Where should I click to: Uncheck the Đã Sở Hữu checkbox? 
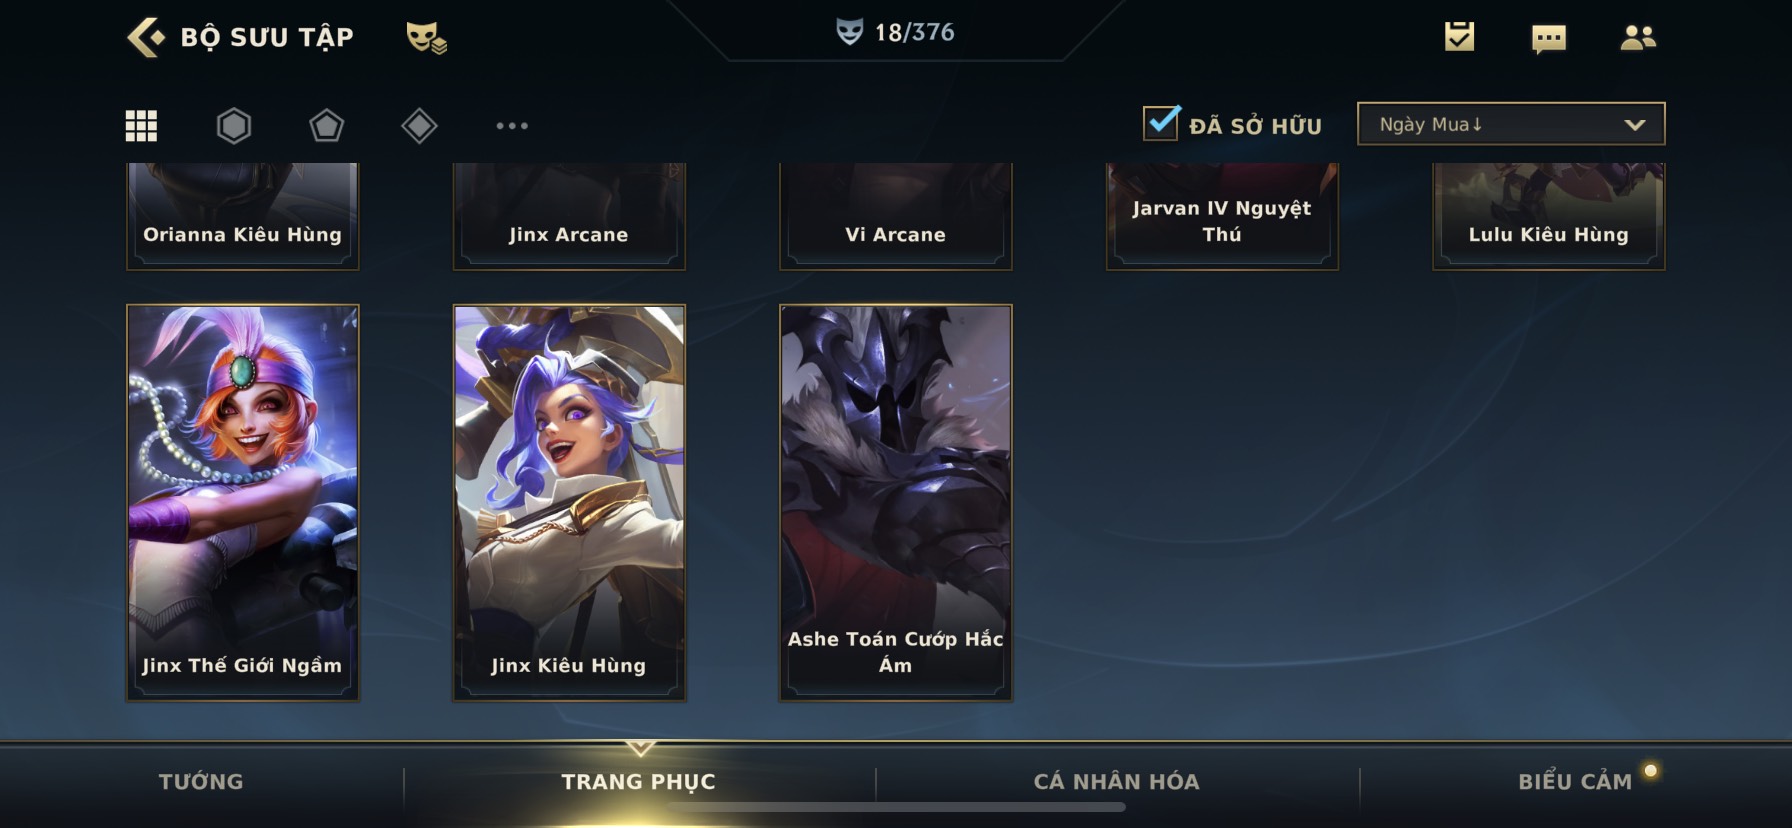[x=1161, y=123]
